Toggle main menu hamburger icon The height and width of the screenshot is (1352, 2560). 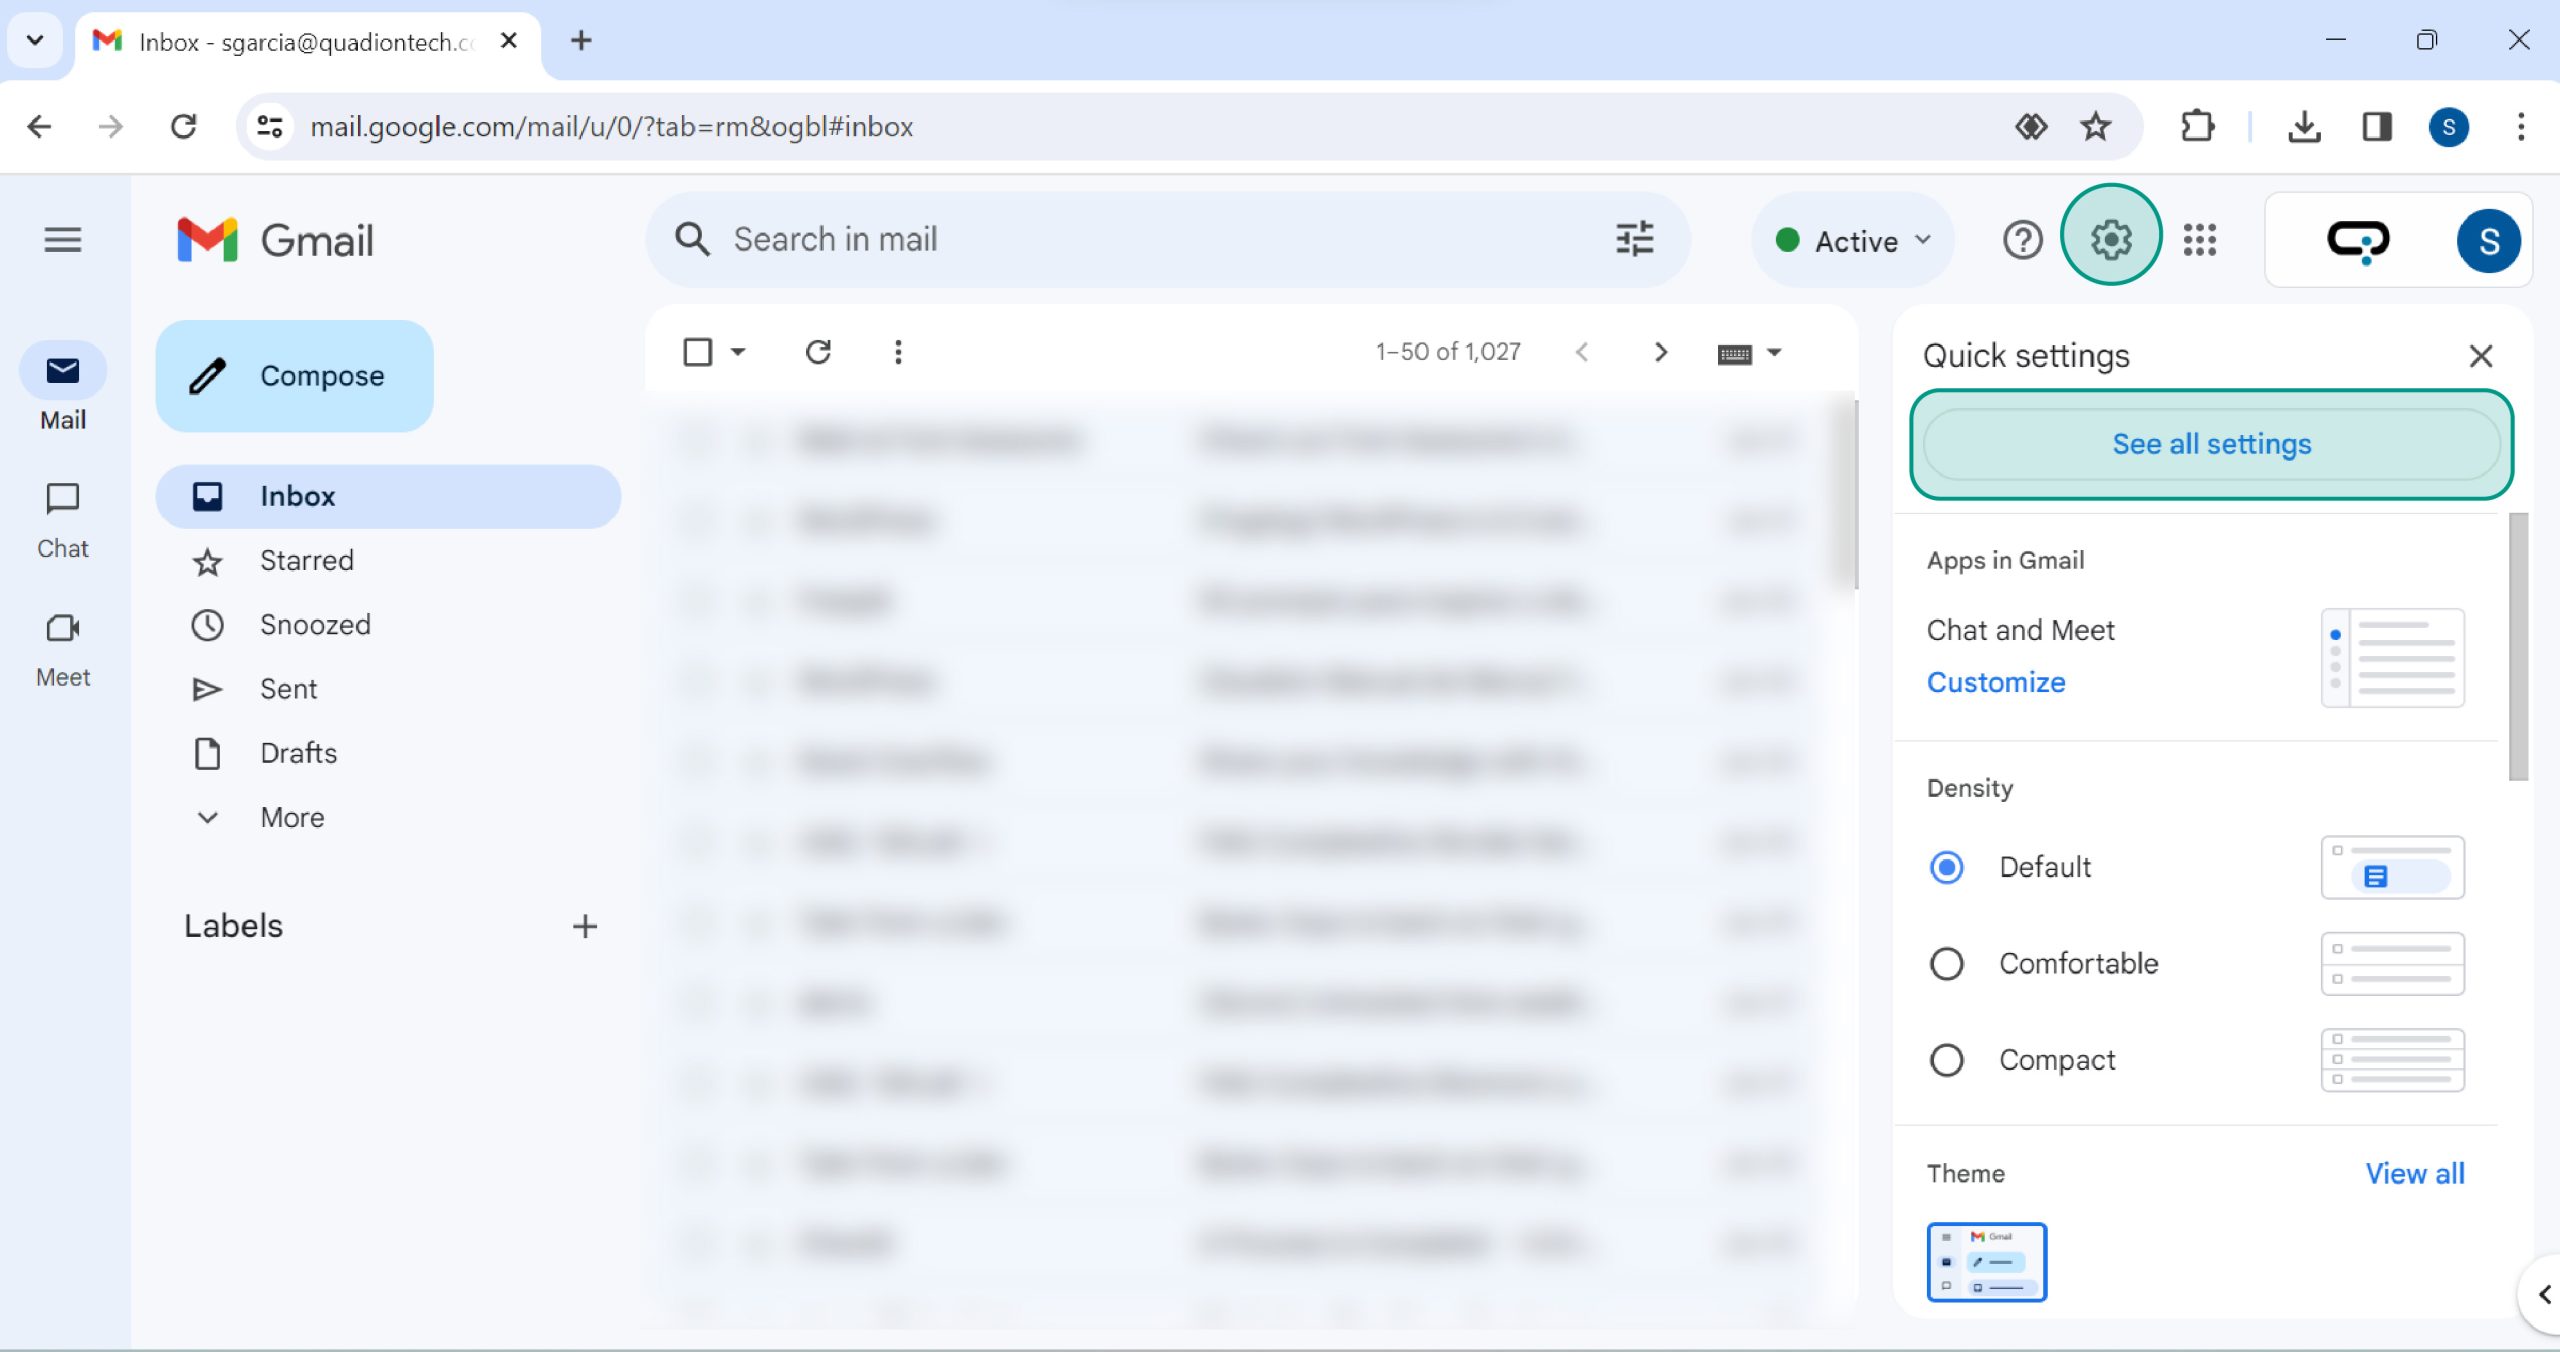pos(62,240)
